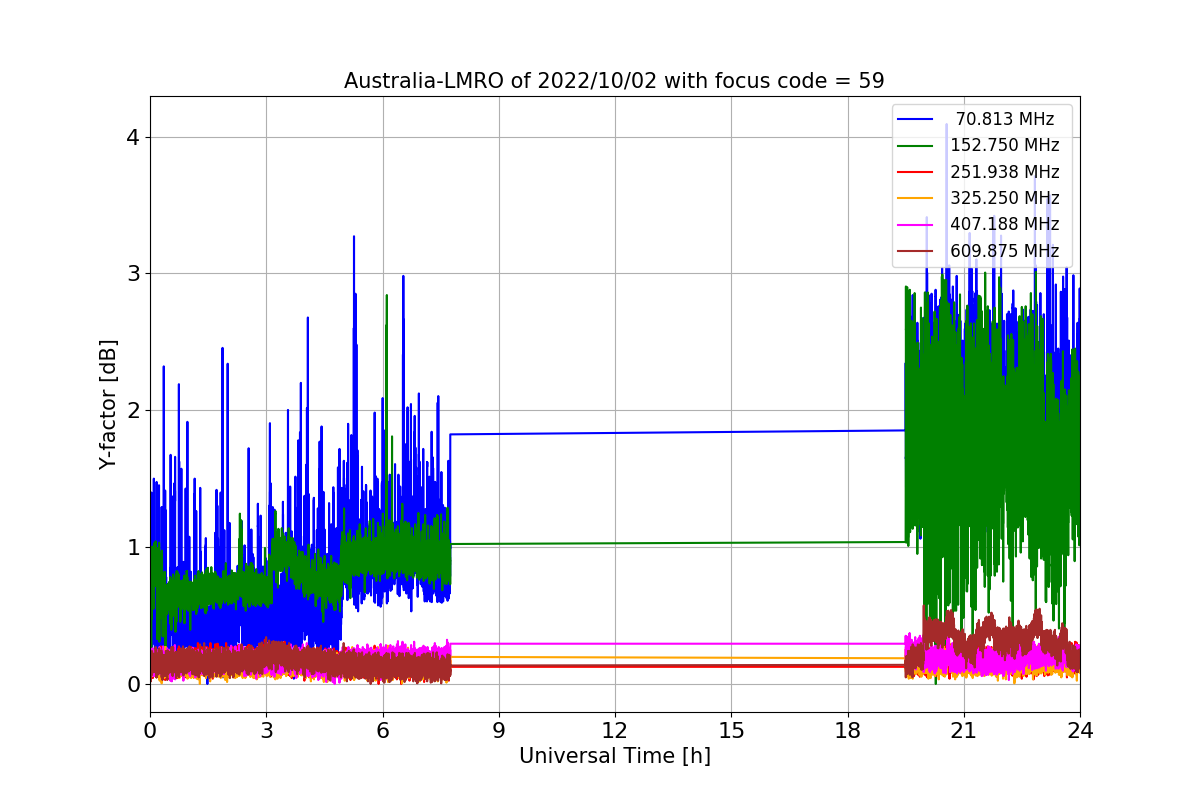Click the green line sample in legend
This screenshot has width=1200, height=800.
click(915, 146)
